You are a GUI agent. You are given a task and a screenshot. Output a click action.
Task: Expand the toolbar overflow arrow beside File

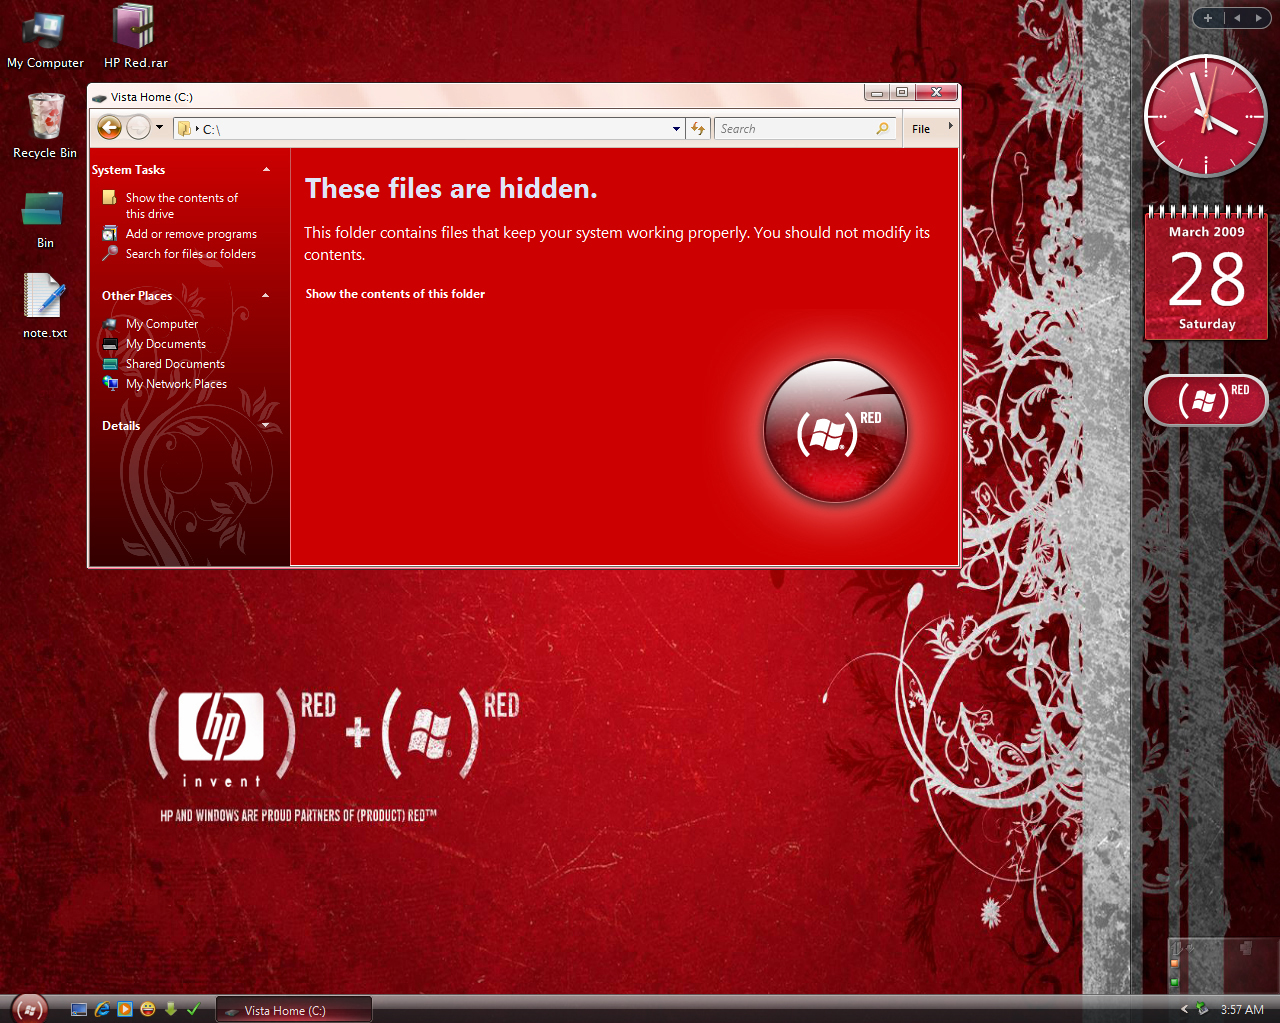pyautogui.click(x=950, y=126)
